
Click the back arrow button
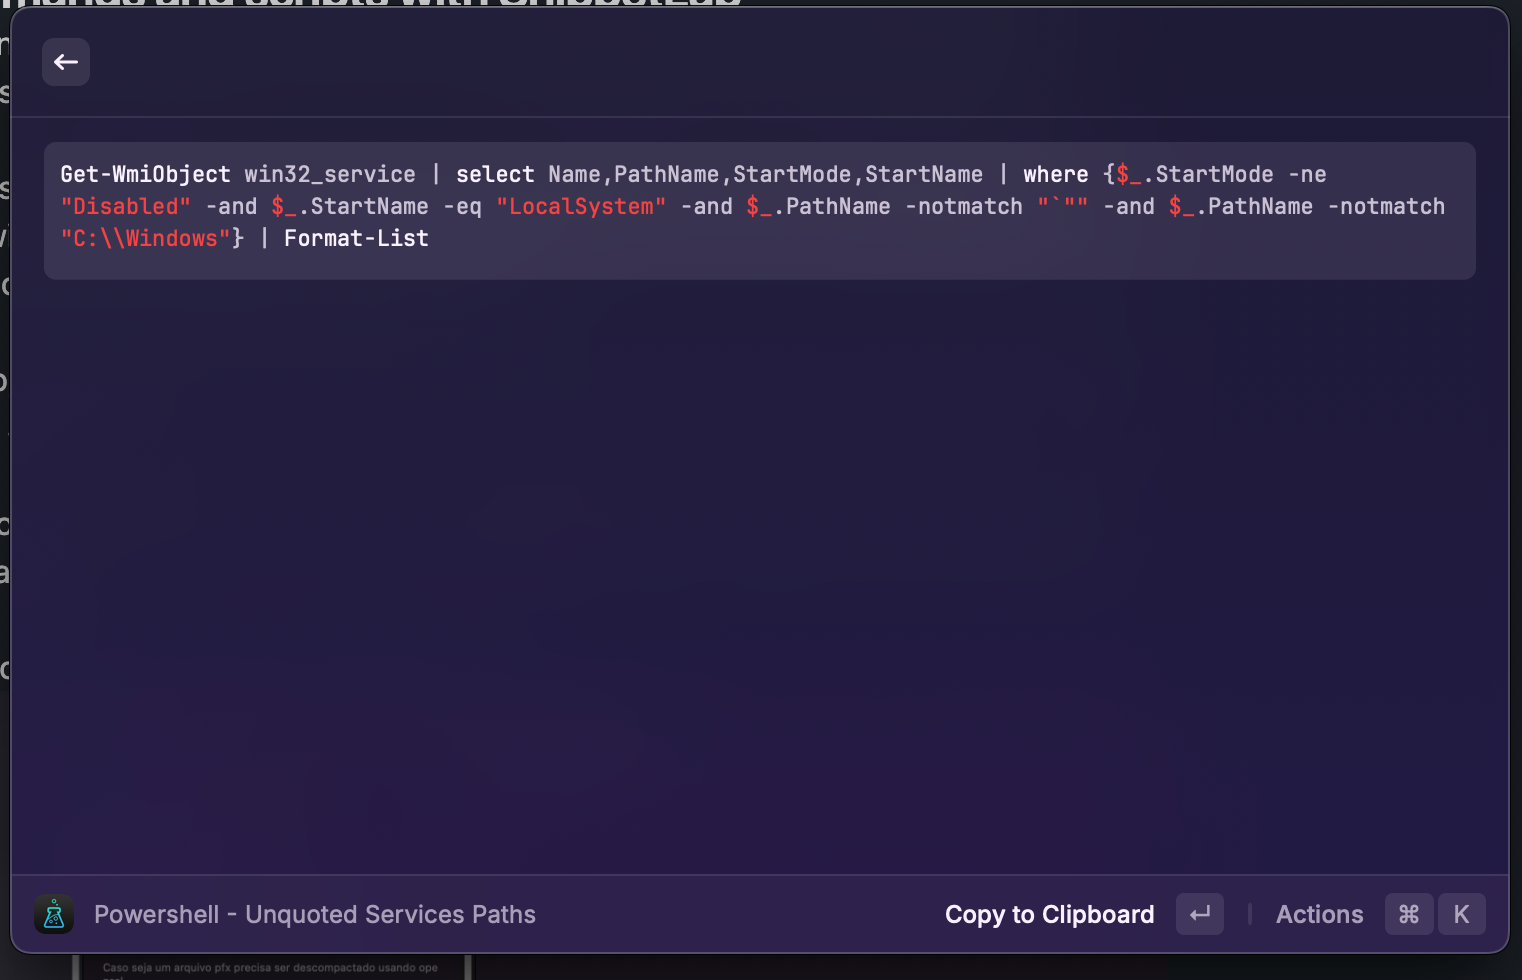click(66, 62)
